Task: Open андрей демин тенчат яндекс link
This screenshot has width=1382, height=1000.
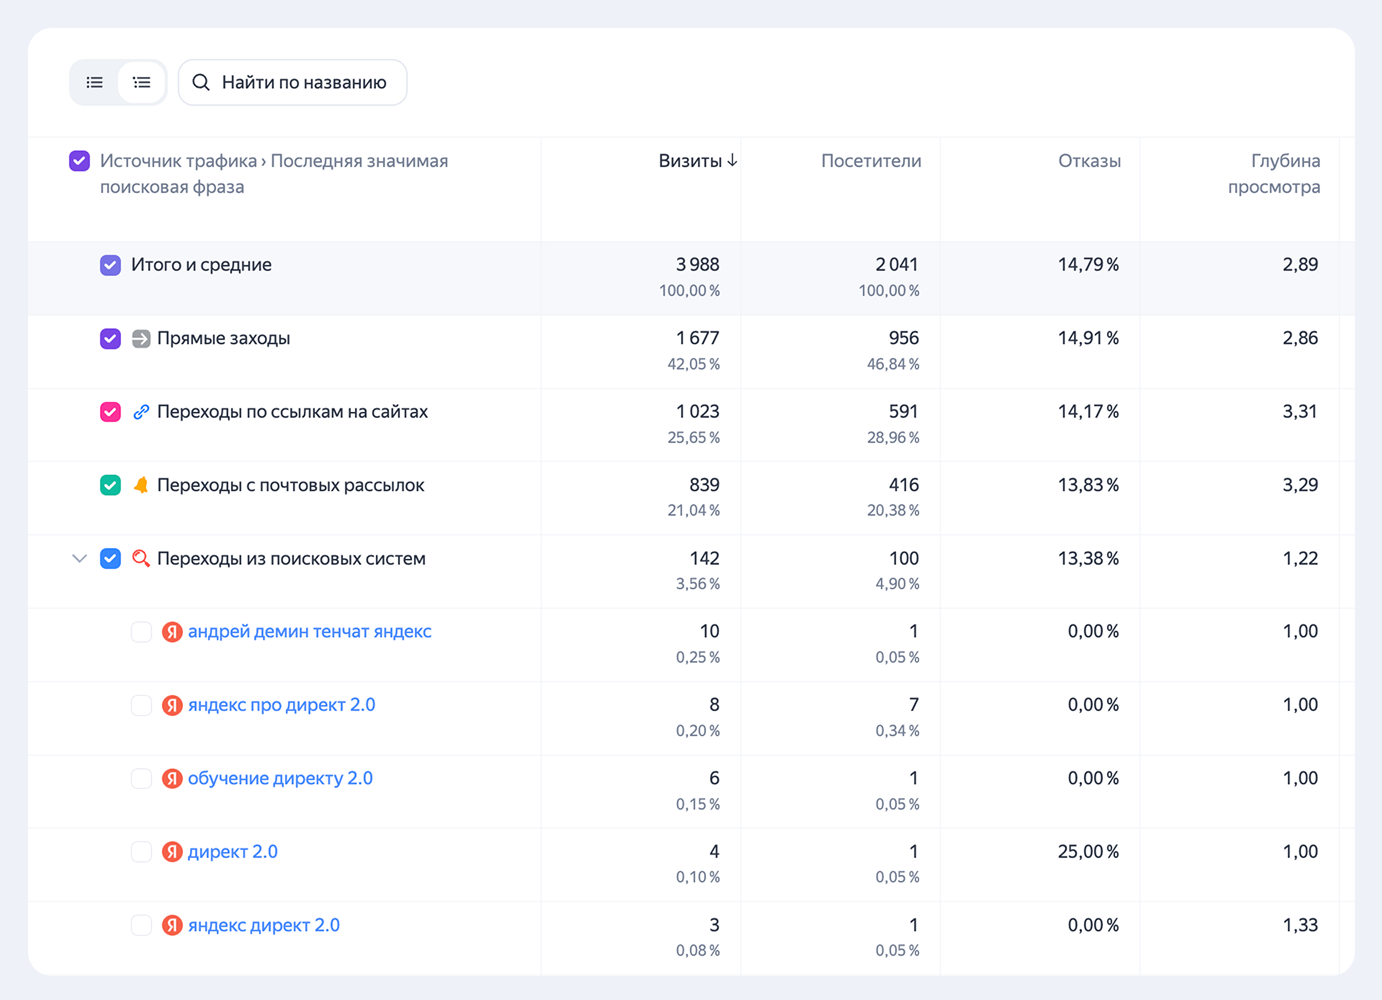Action: (310, 632)
